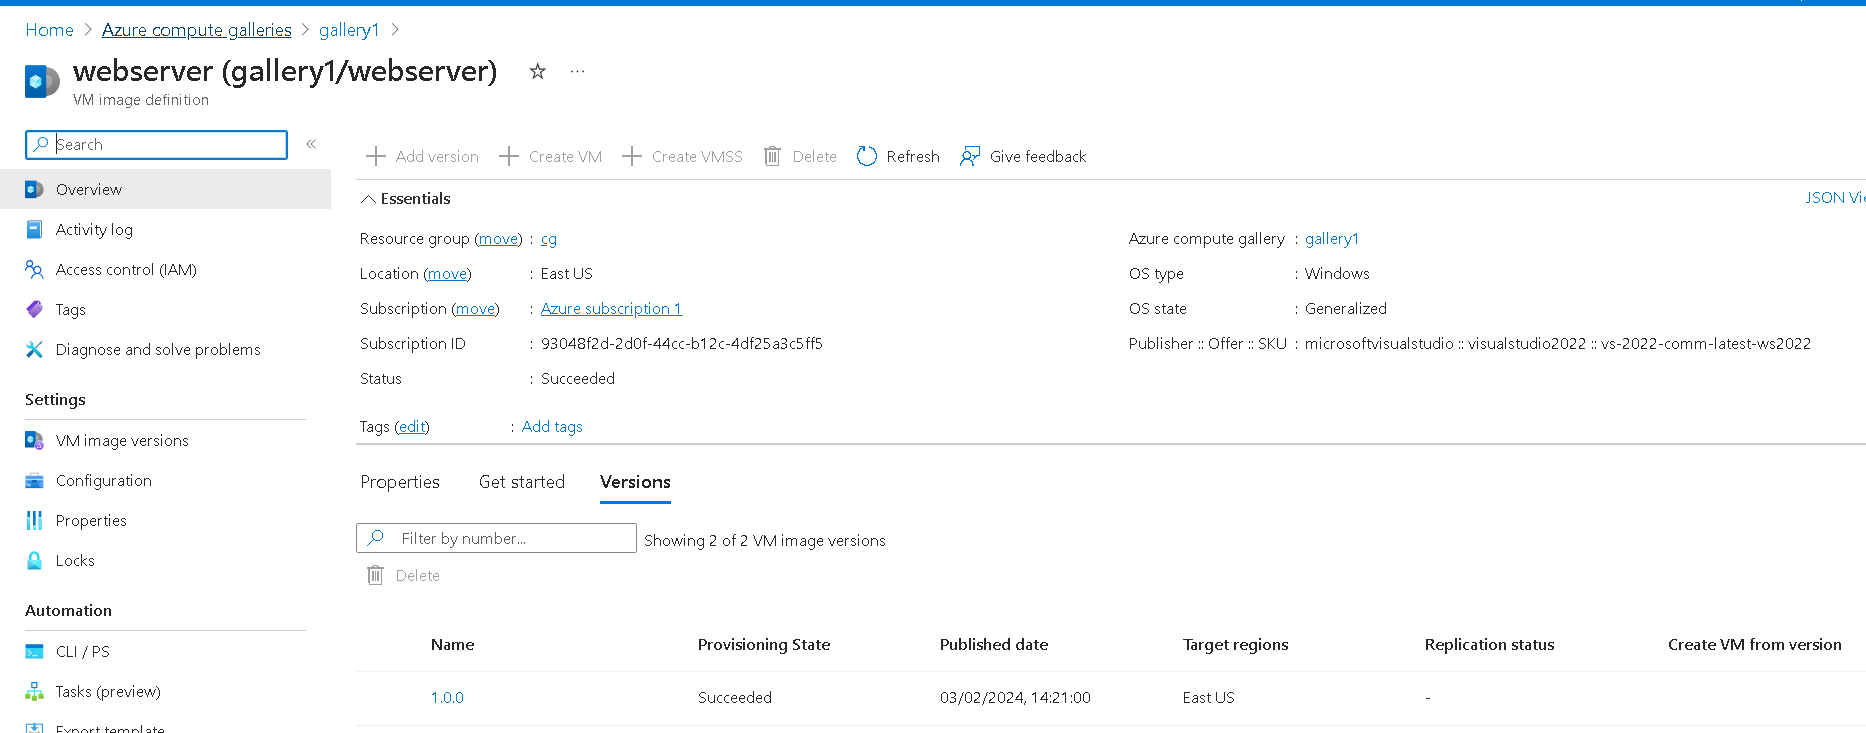Open the more options ellipsis next to title

coord(577,71)
